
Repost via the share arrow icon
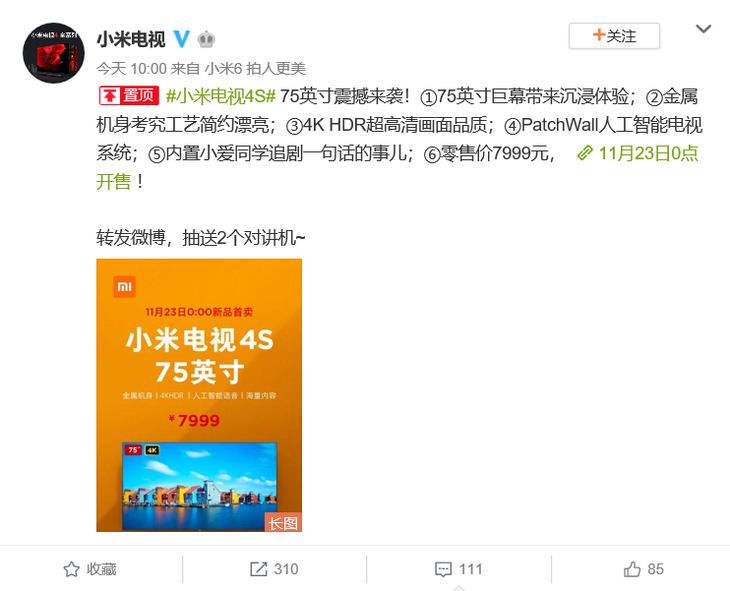tap(258, 569)
